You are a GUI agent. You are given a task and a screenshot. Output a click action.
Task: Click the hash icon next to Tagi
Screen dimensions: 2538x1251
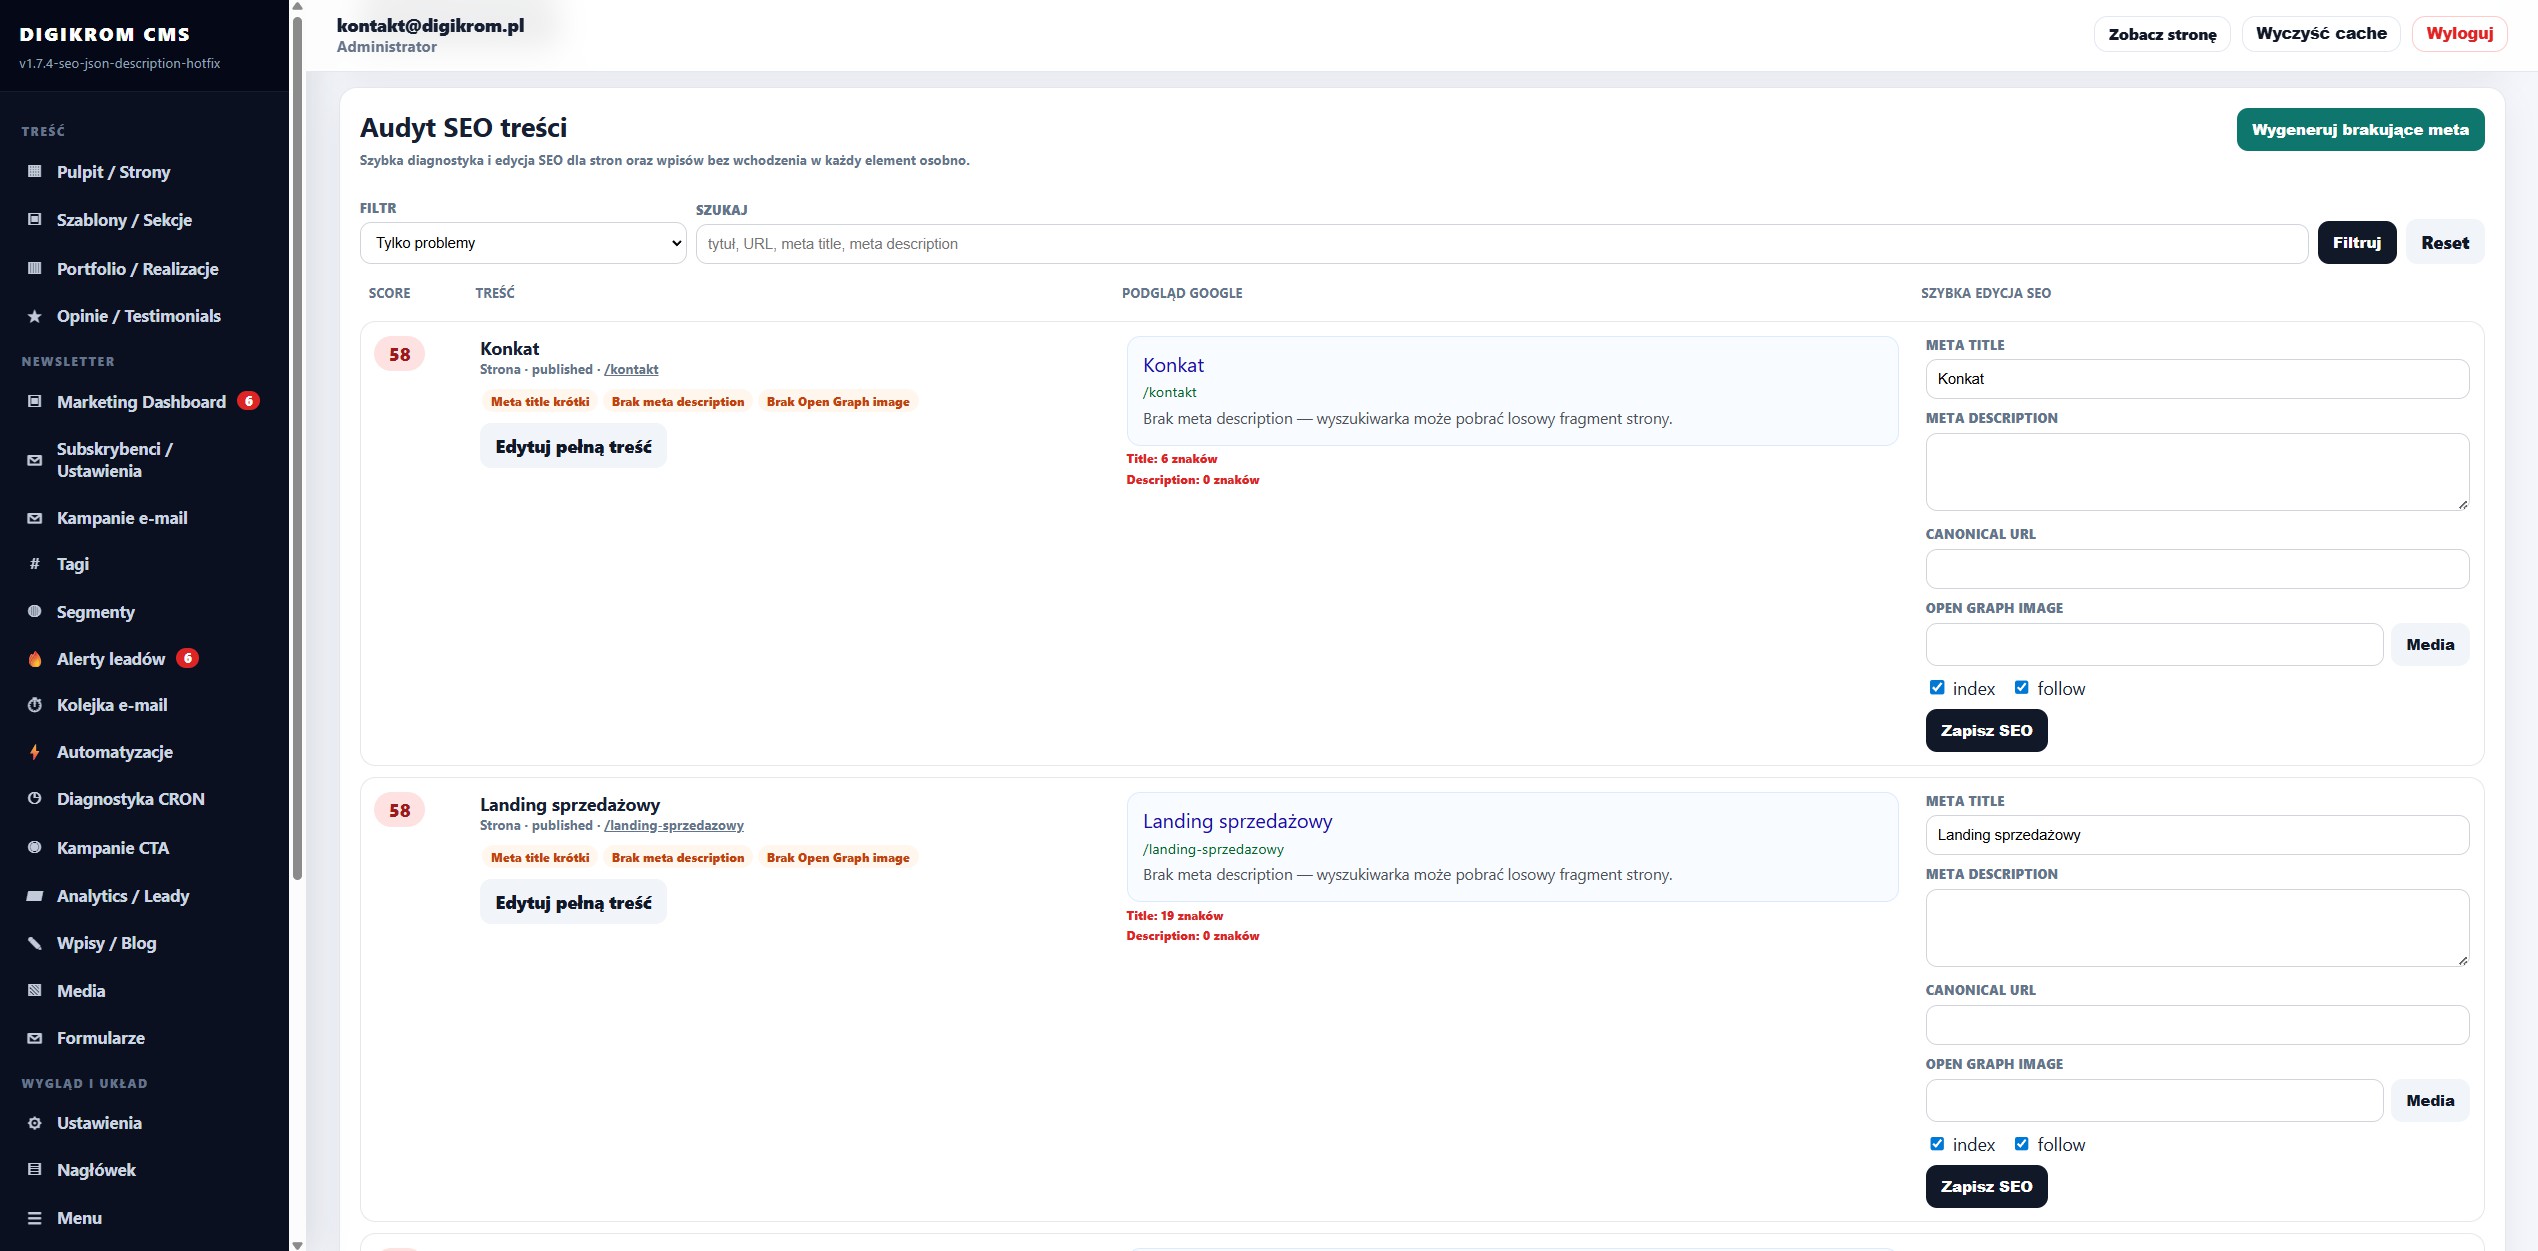(x=35, y=564)
